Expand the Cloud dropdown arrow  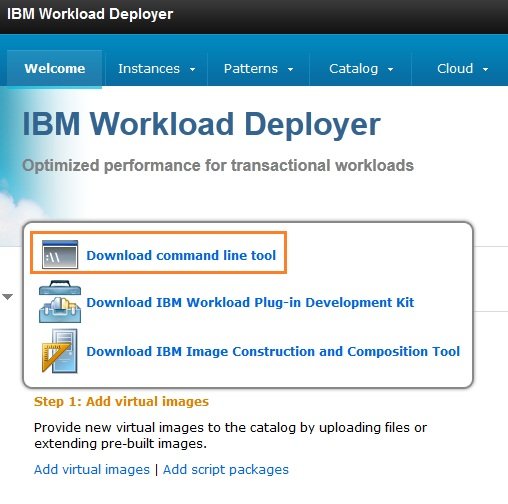485,69
